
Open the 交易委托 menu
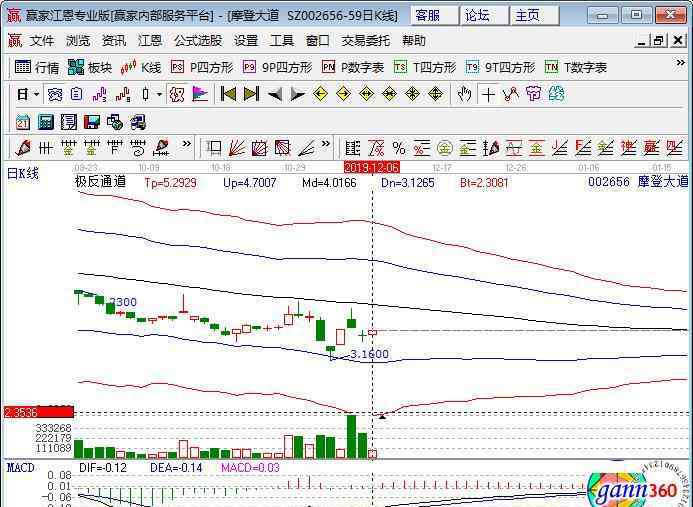(x=366, y=41)
